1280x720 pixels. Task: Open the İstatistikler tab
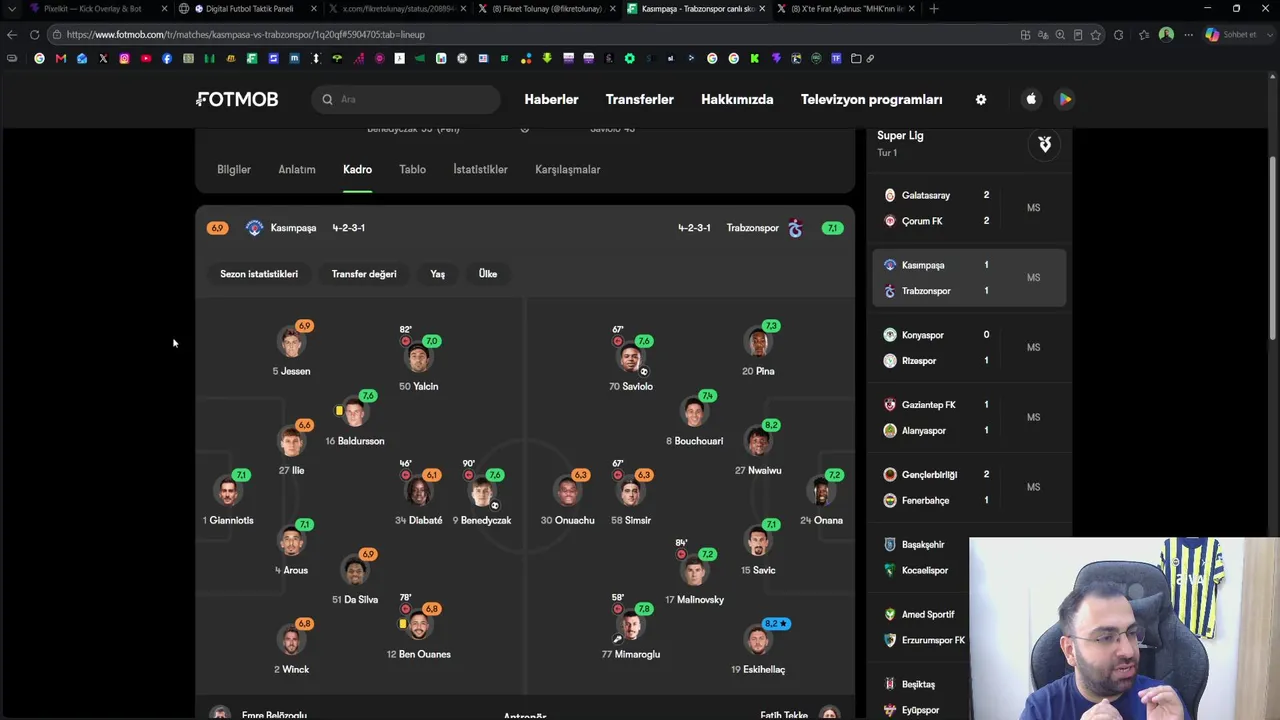pos(480,169)
